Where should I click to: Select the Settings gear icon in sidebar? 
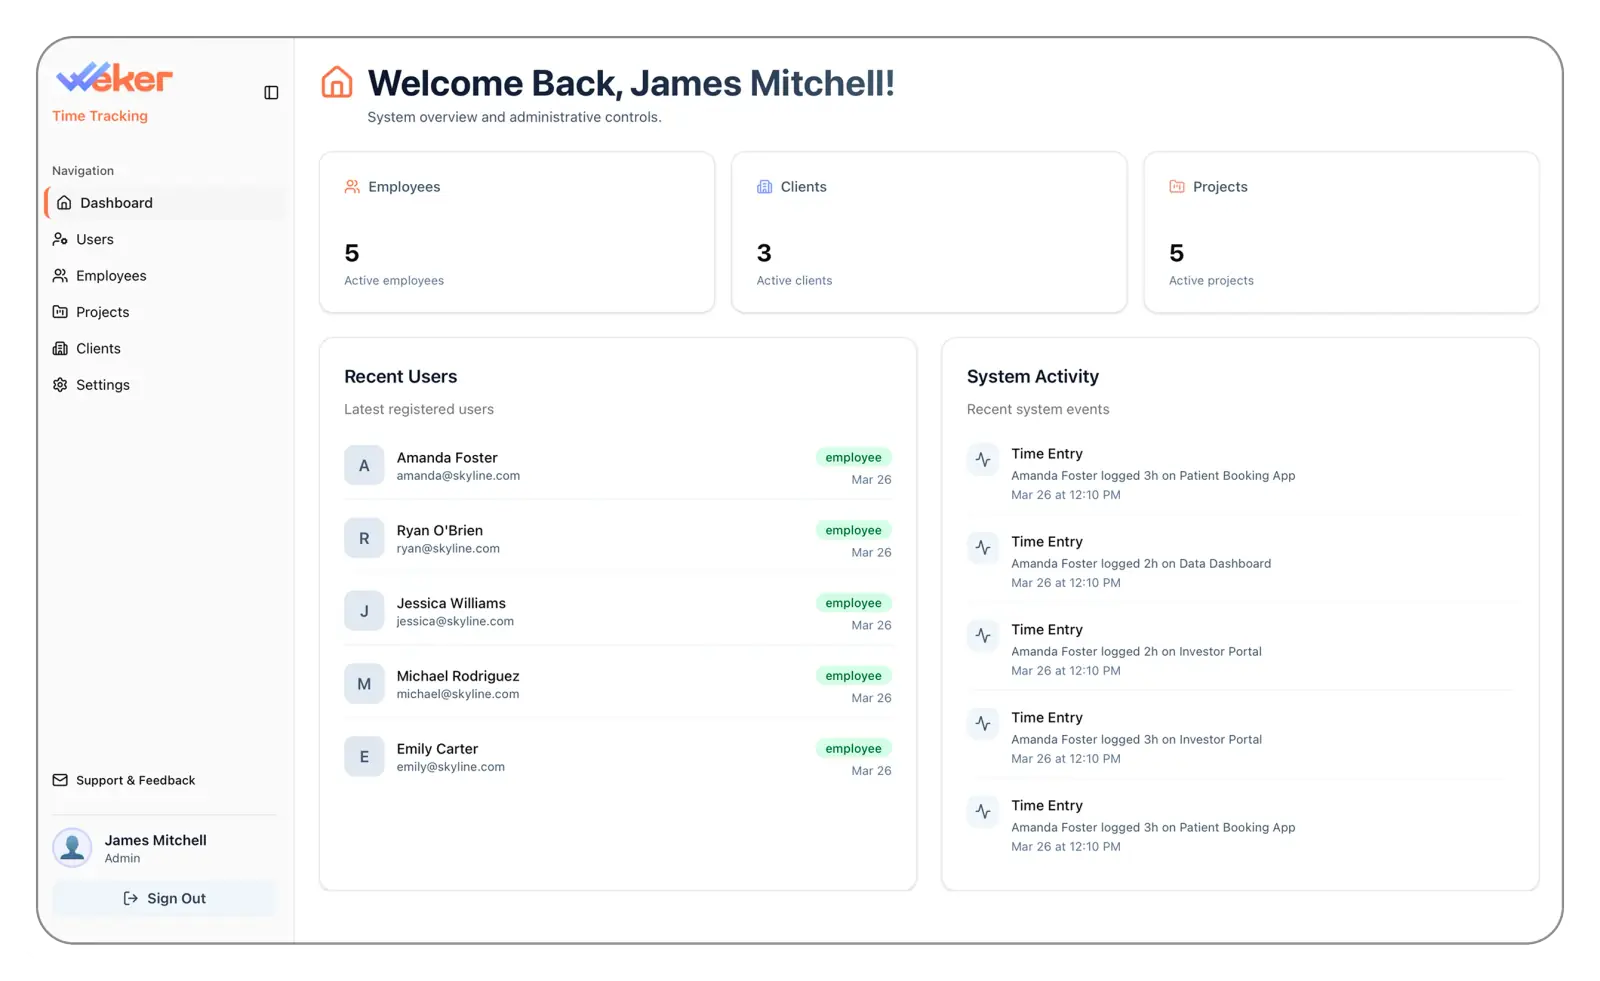pos(60,384)
